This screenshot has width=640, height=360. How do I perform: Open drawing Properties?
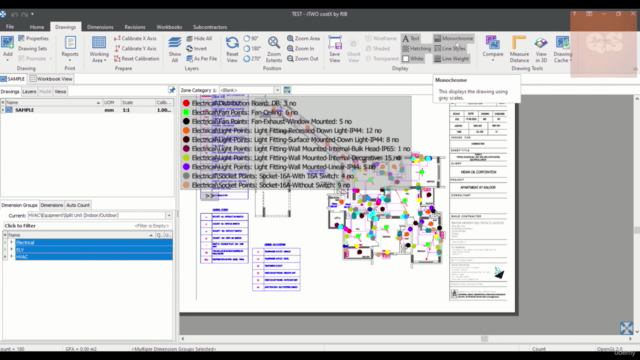pos(33,38)
